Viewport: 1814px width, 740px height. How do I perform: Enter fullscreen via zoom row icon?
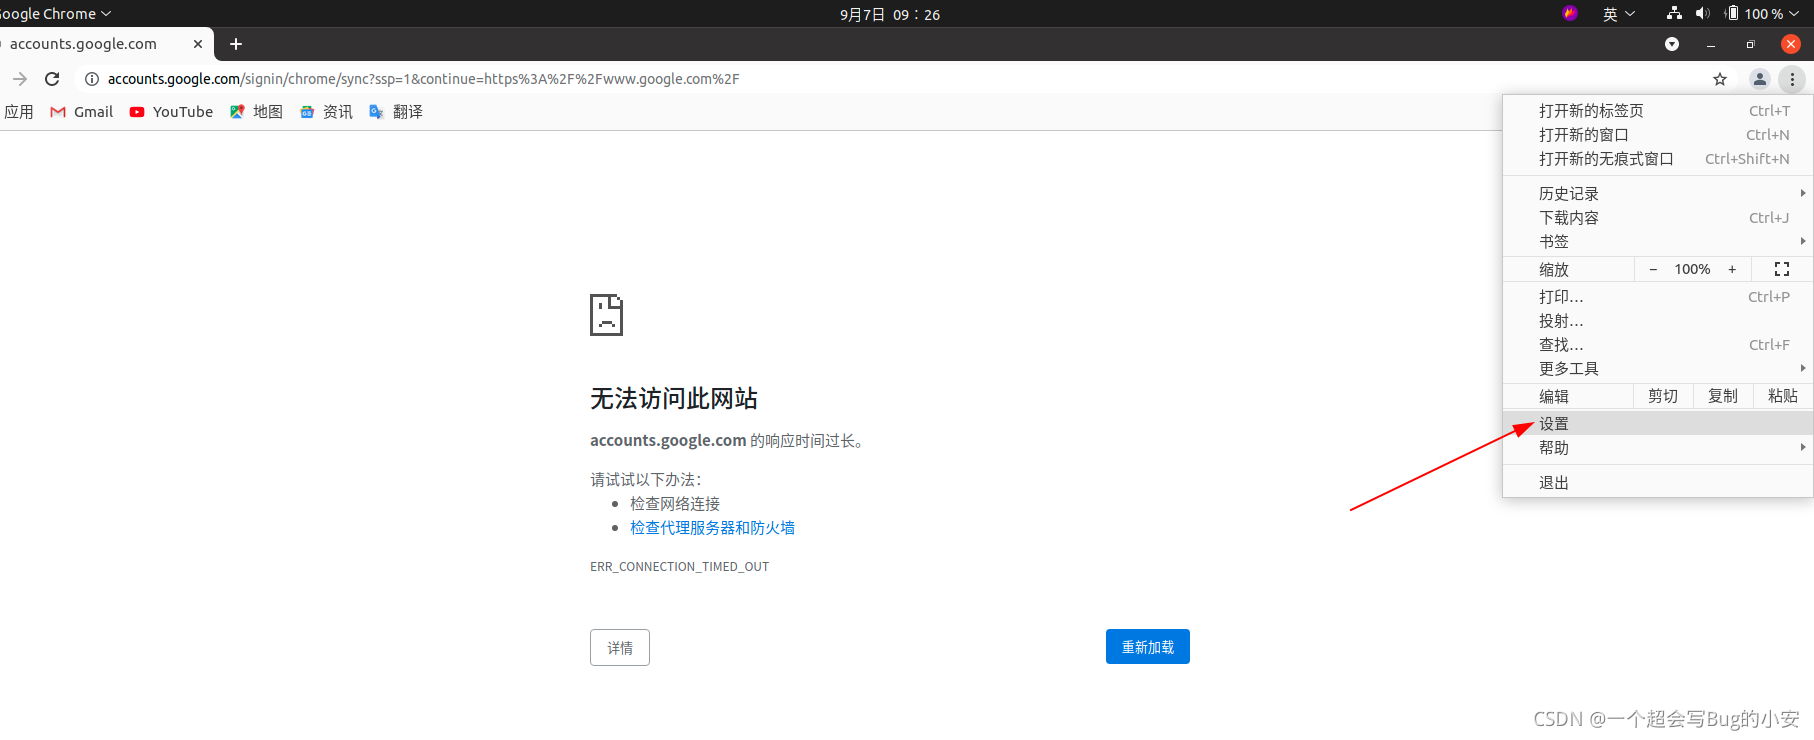click(1782, 269)
